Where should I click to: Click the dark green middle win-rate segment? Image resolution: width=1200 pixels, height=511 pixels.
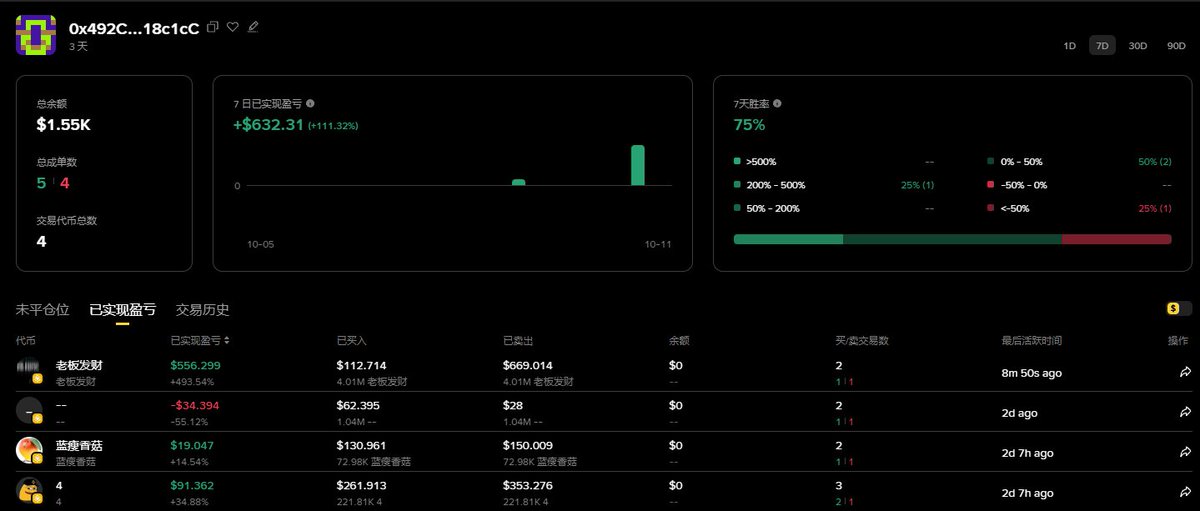pyautogui.click(x=952, y=239)
